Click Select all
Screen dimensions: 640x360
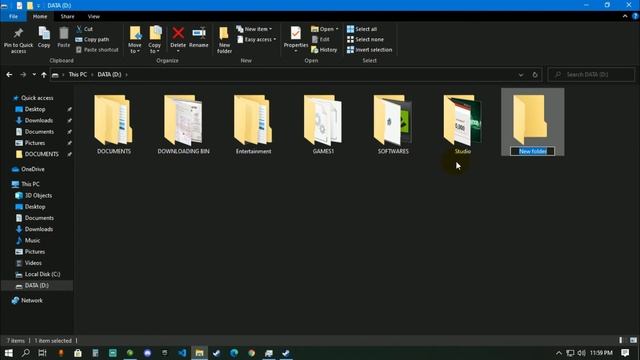pyautogui.click(x=362, y=29)
